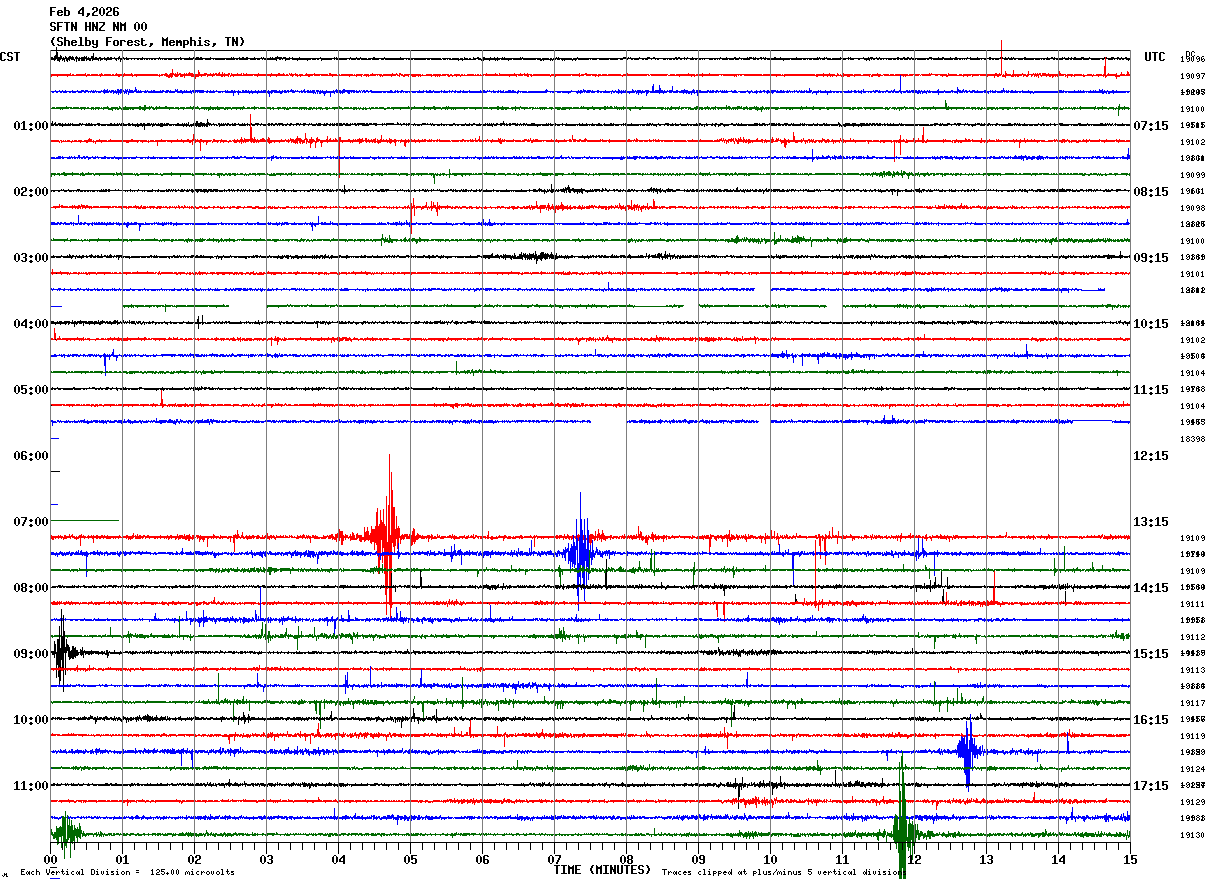Click the 05 minute mark on x-axis
Screen dimensions: 1210x886
point(410,860)
